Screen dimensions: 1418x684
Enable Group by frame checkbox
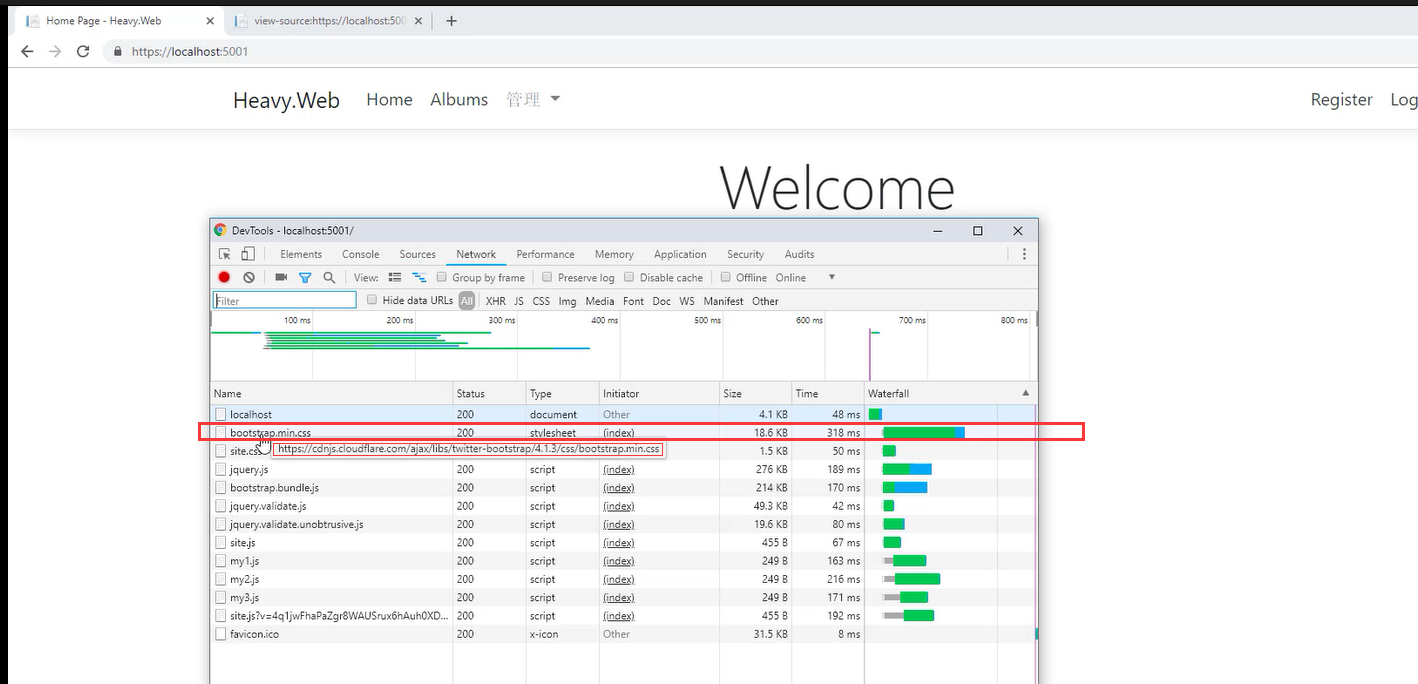[442, 277]
